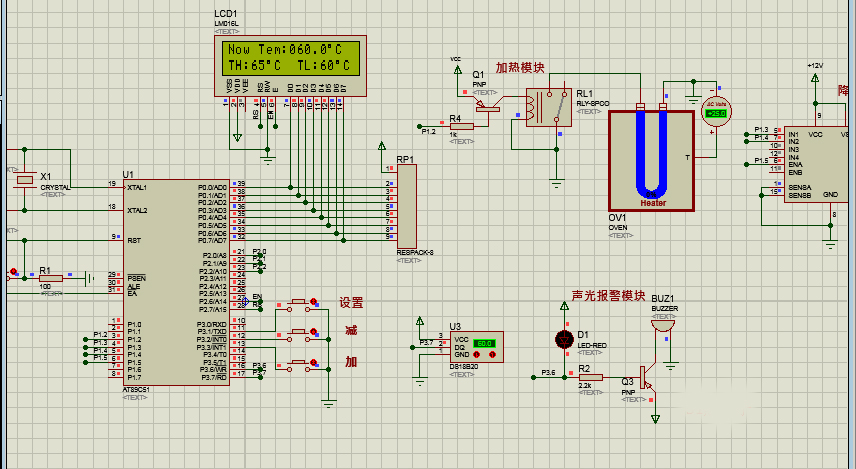Decrease DS18B20 temperature with down arrow
The height and width of the screenshot is (469, 856).
pyautogui.click(x=477, y=355)
